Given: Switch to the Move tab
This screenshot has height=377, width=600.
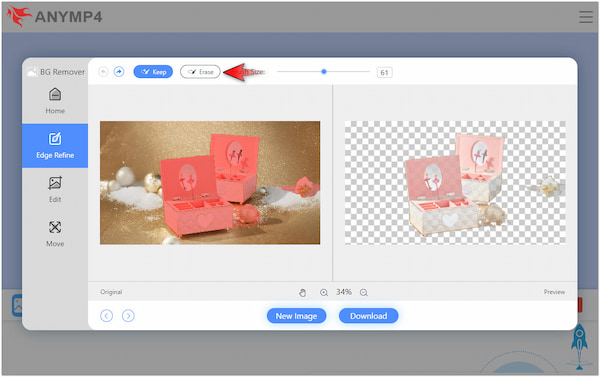Looking at the screenshot, I should (x=55, y=234).
